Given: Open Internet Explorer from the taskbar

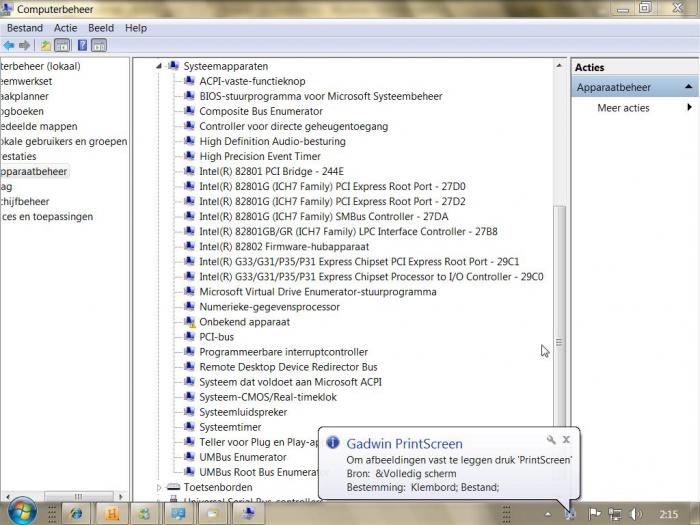Looking at the screenshot, I should (x=77, y=513).
